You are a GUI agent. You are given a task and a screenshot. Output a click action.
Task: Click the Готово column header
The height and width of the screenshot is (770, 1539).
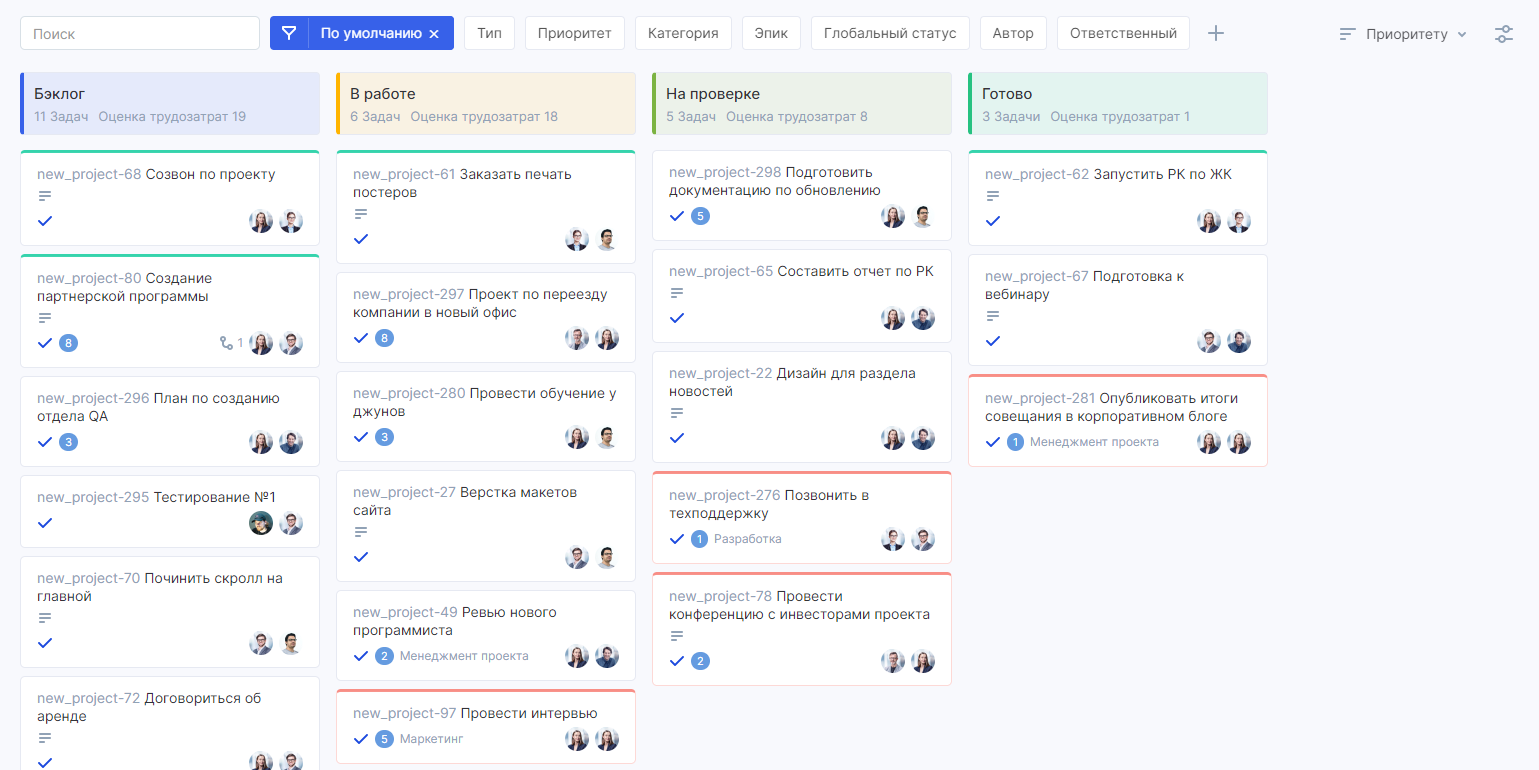tap(1118, 103)
